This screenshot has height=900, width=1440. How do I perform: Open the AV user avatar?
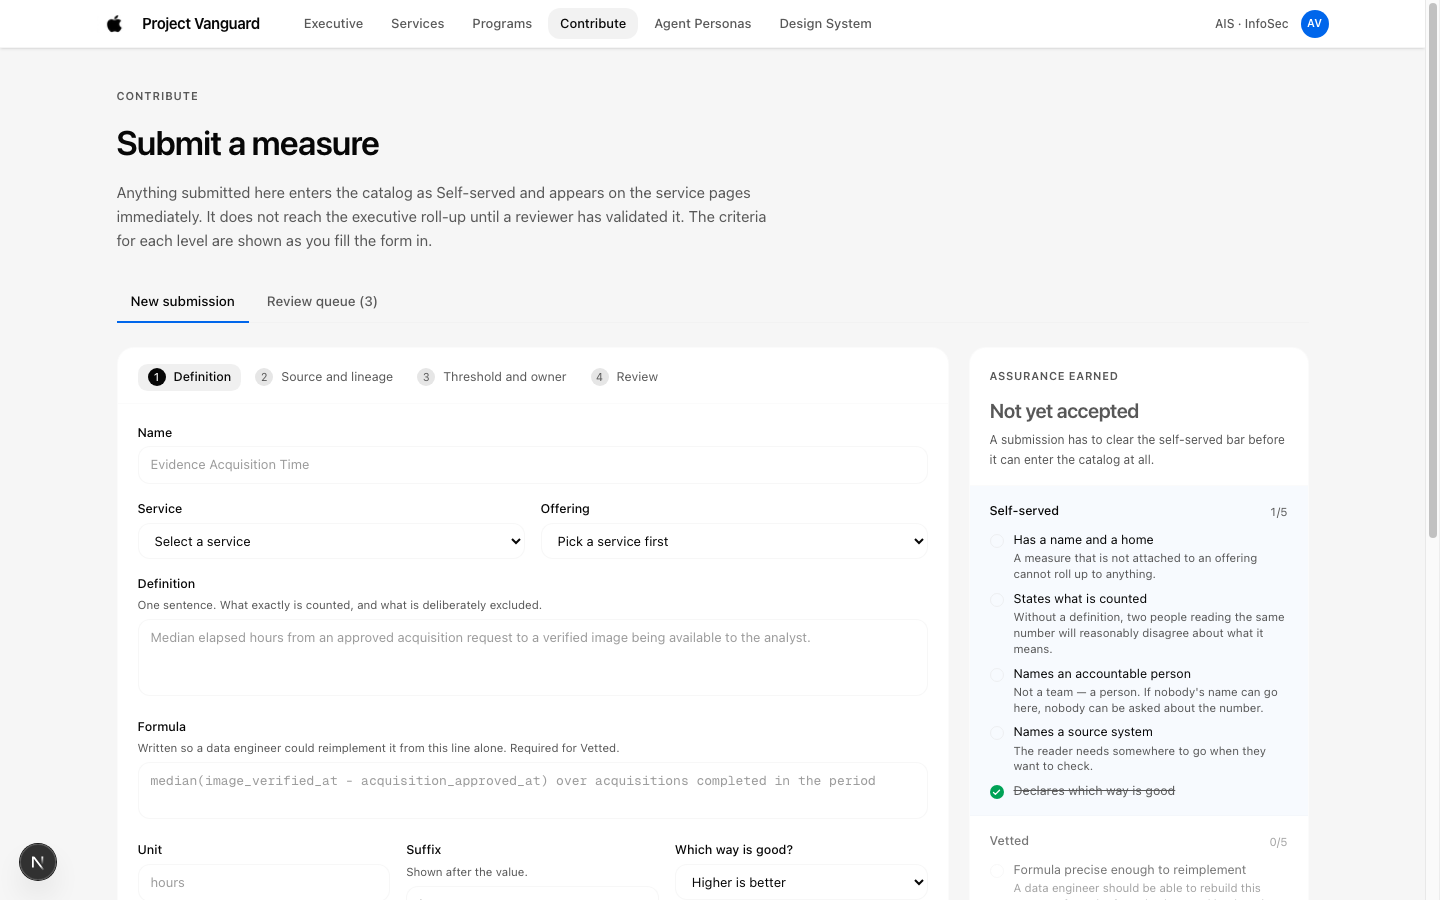tap(1315, 24)
